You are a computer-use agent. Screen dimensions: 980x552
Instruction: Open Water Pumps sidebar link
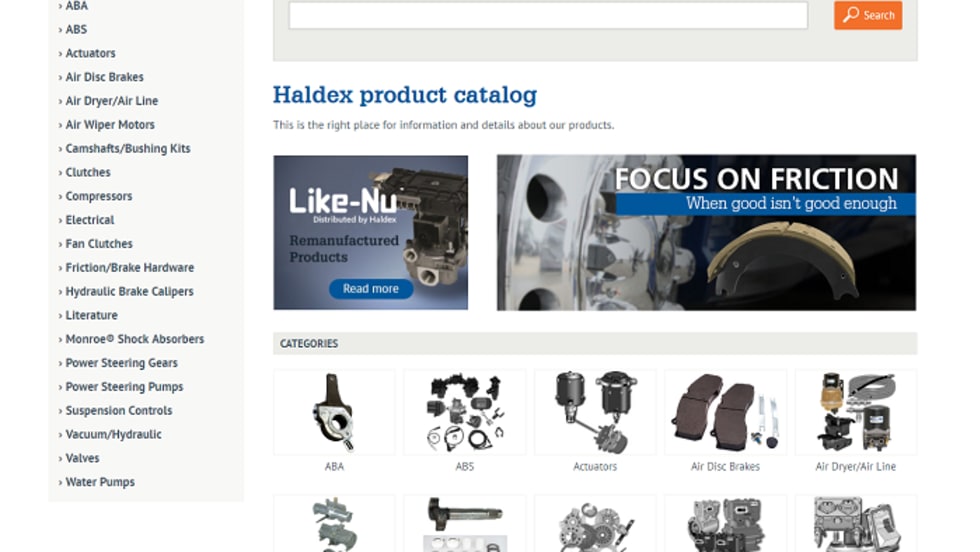coord(100,482)
